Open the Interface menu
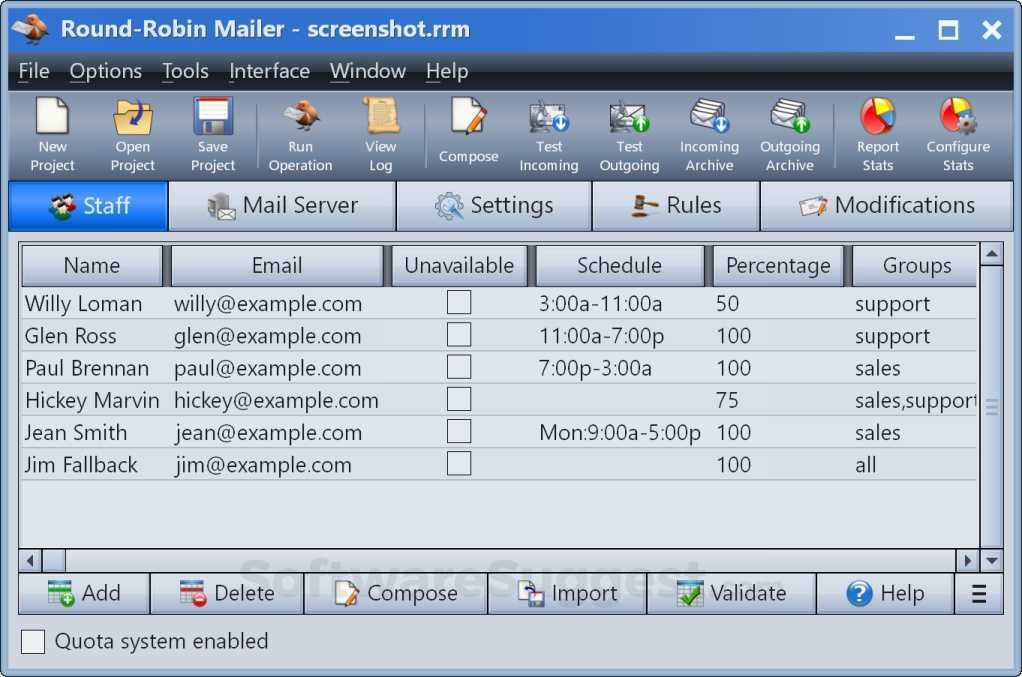1022x677 pixels. (269, 70)
